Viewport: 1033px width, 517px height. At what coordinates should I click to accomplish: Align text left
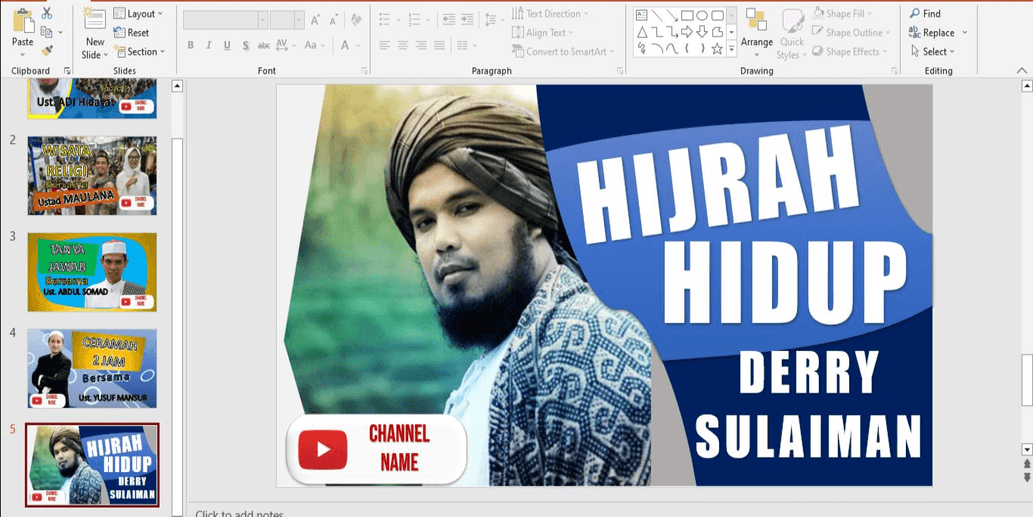[385, 45]
